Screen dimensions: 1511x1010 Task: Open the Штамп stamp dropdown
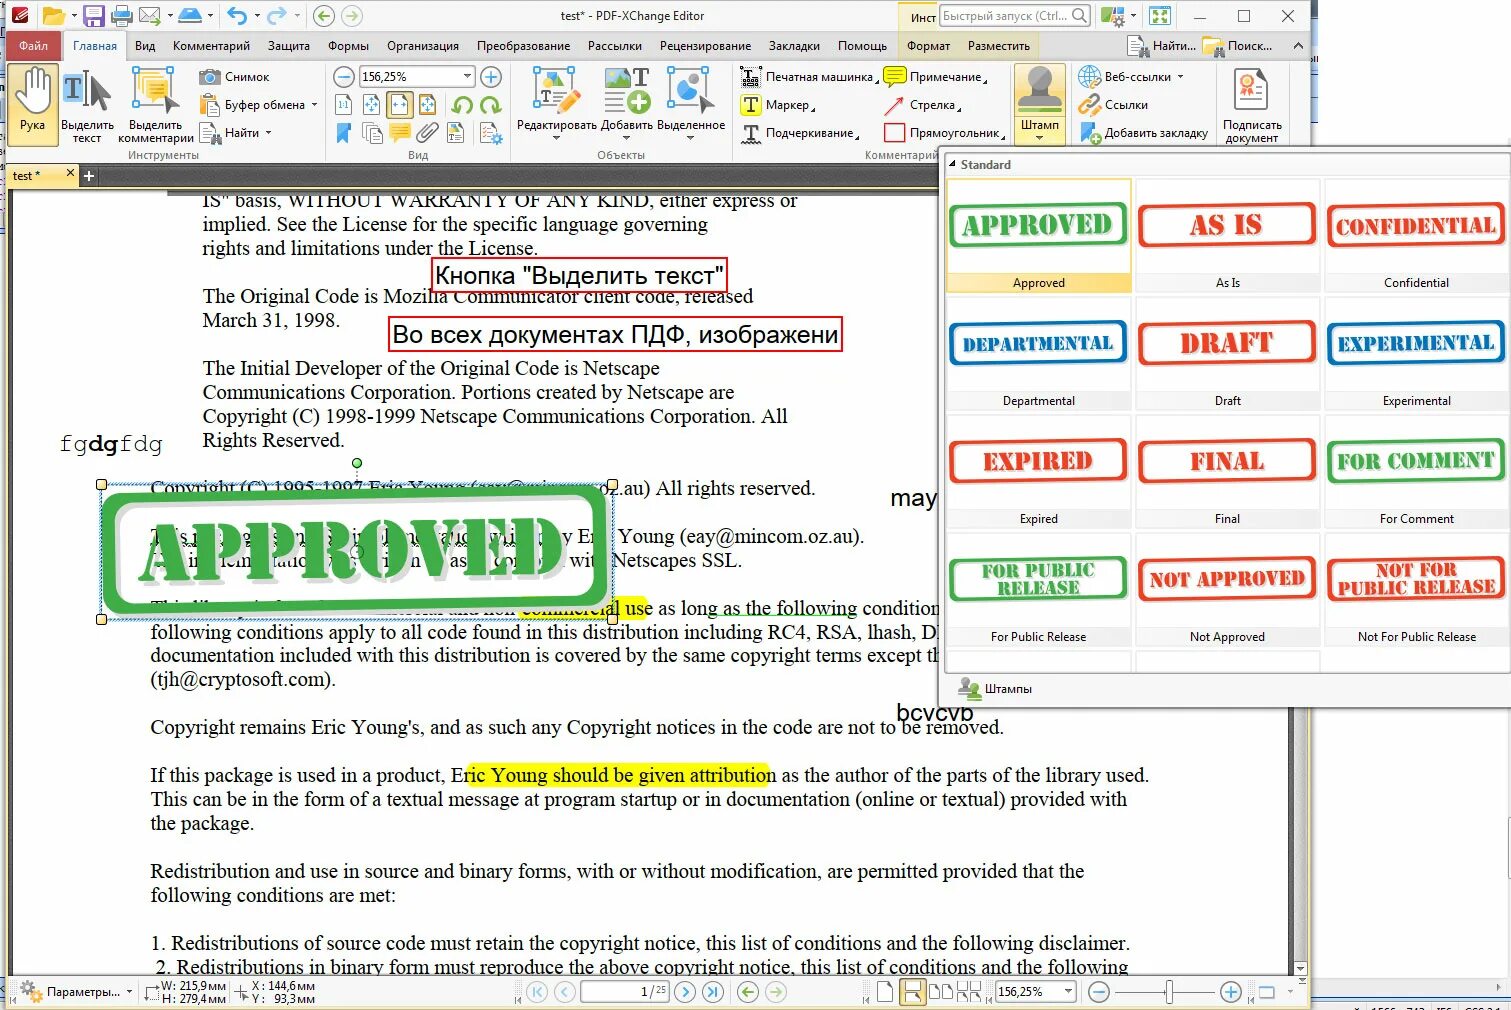point(1040,138)
